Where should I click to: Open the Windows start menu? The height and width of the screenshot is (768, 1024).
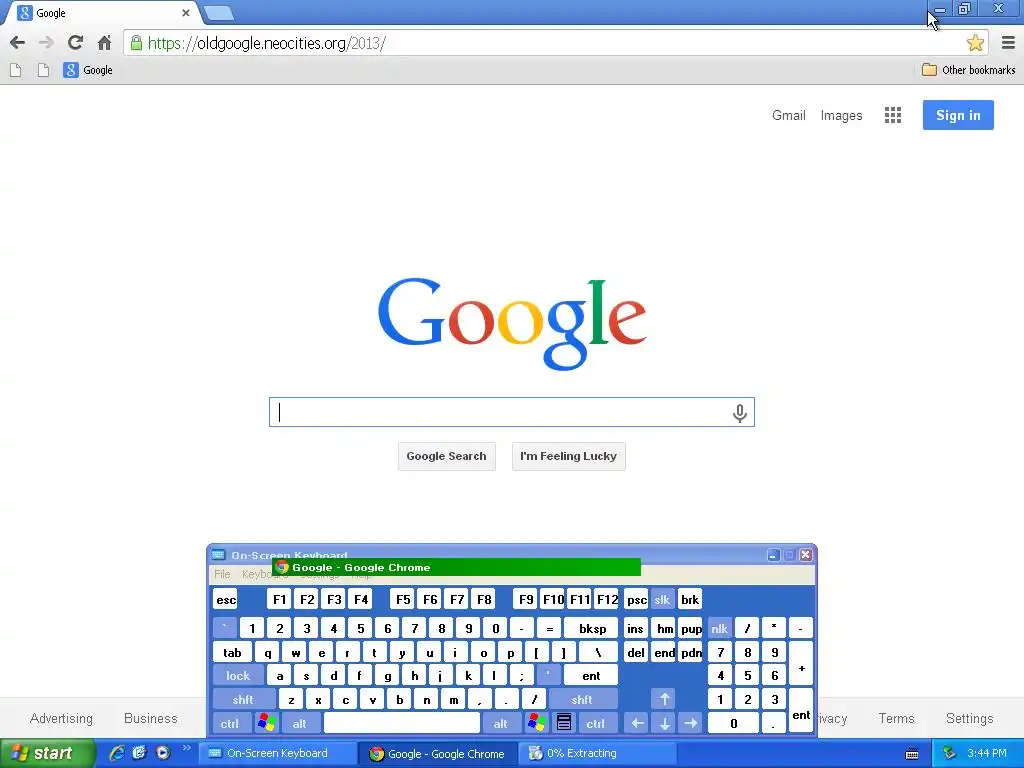[x=47, y=753]
